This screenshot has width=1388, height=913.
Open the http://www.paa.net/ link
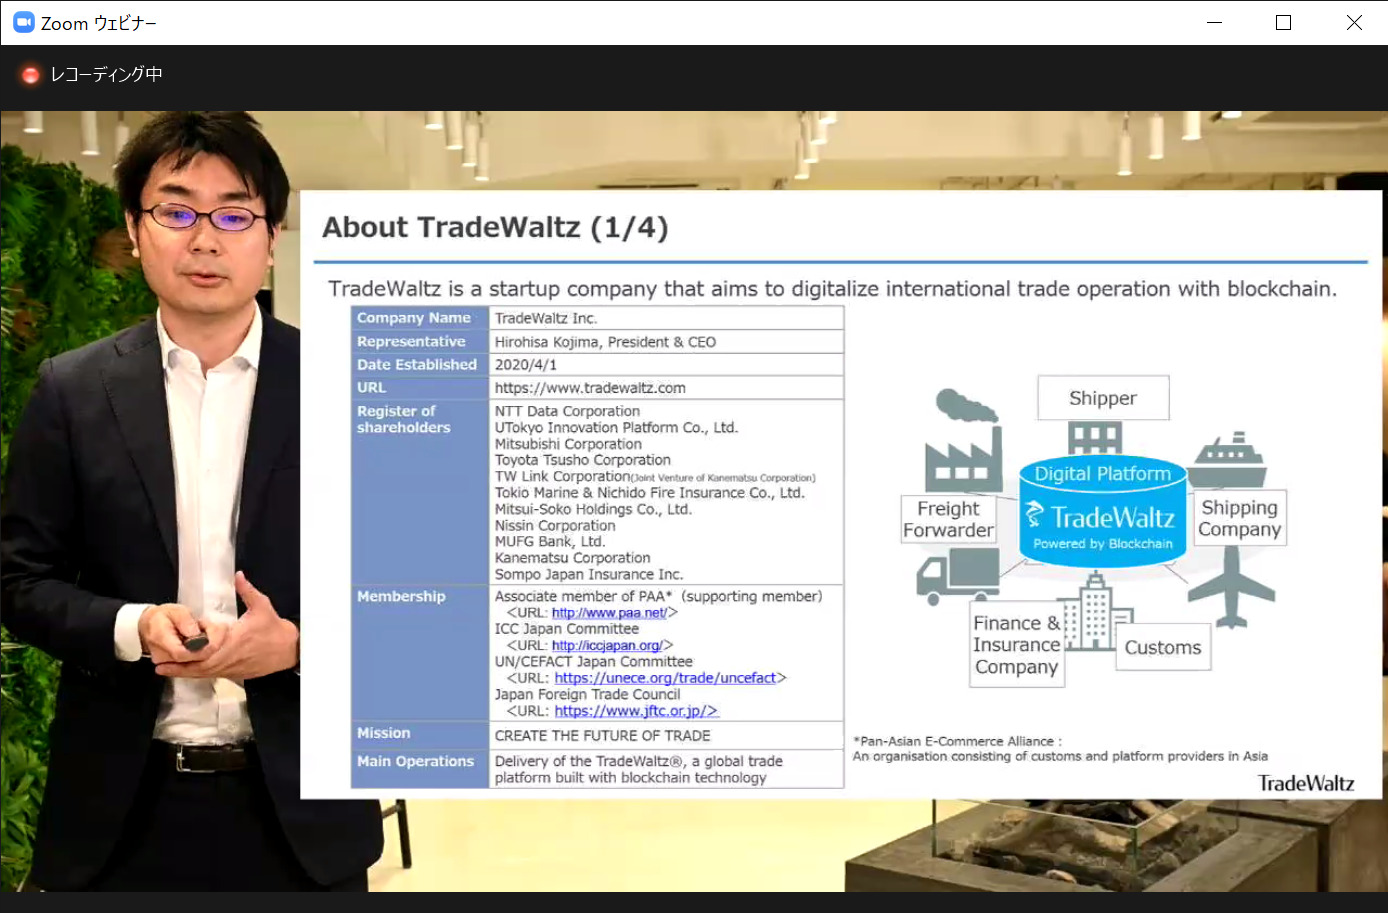[609, 613]
